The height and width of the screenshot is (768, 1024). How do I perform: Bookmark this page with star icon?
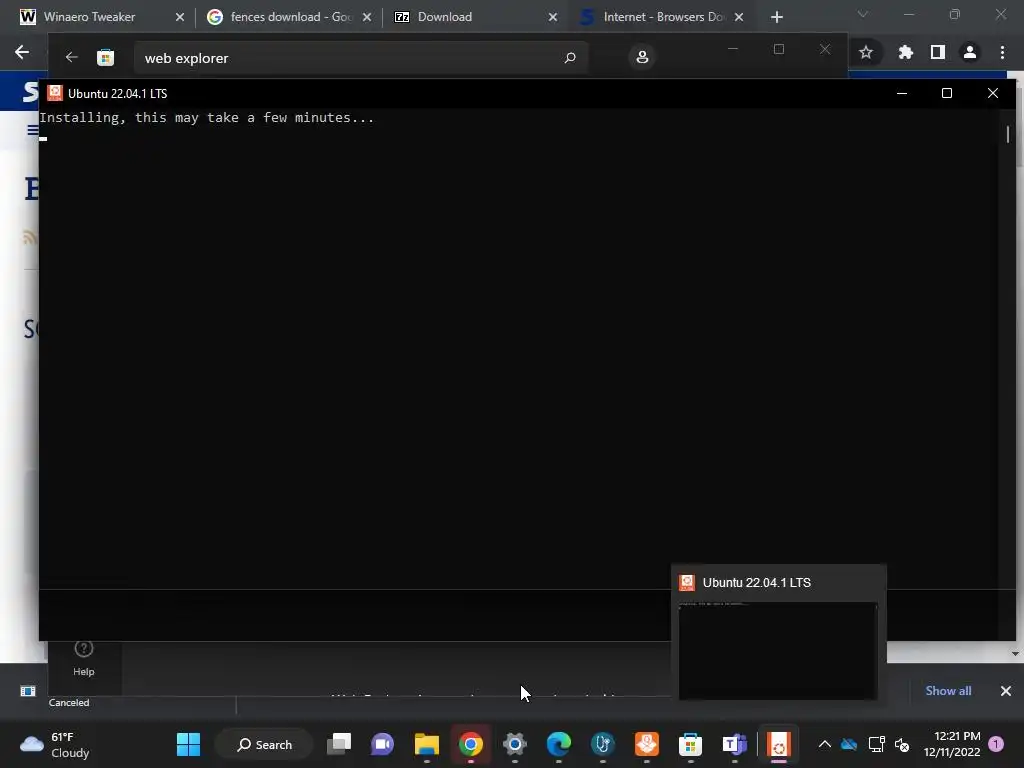click(866, 52)
